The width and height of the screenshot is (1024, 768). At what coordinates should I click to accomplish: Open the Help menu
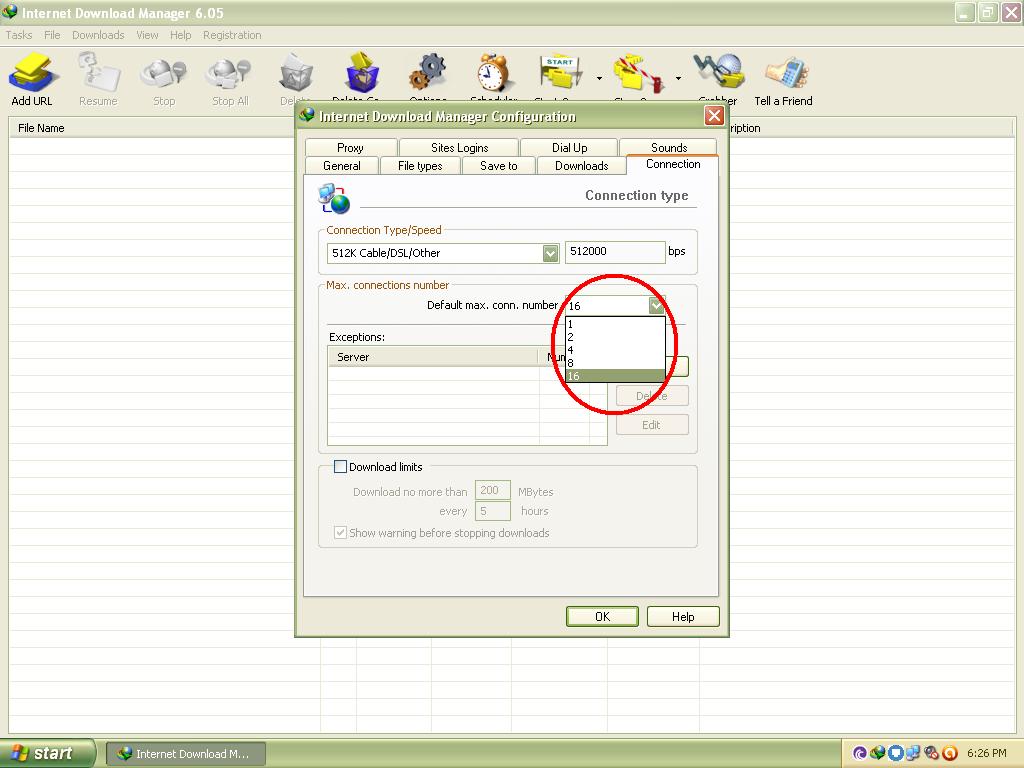[180, 35]
